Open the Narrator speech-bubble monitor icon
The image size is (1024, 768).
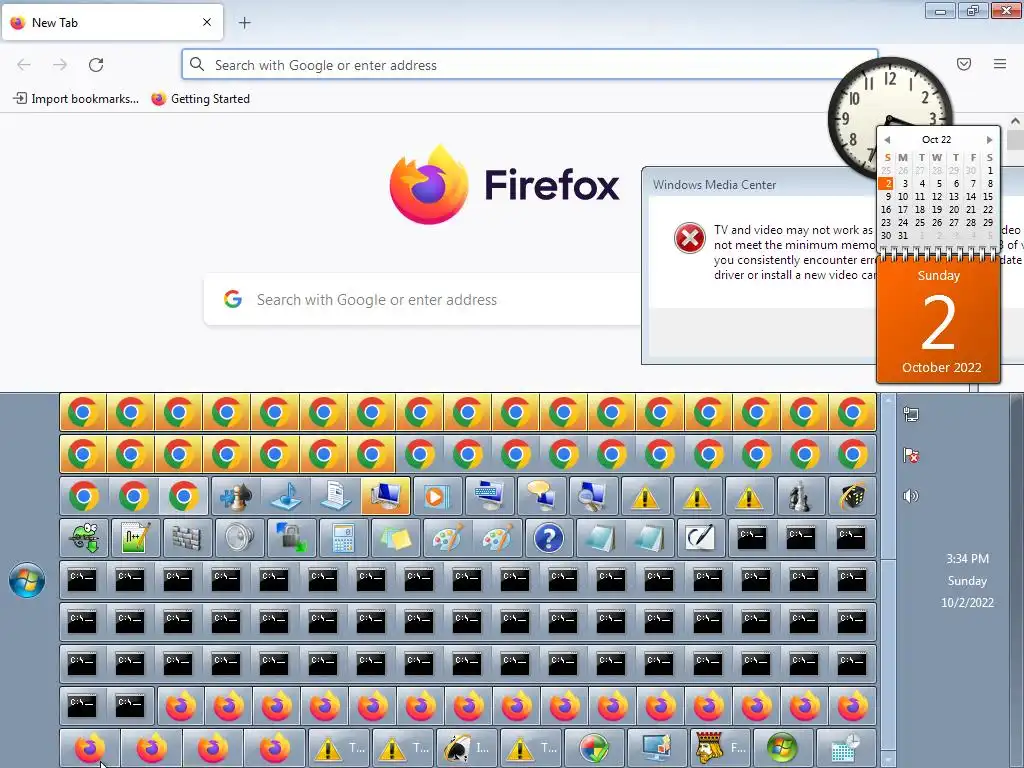point(541,496)
